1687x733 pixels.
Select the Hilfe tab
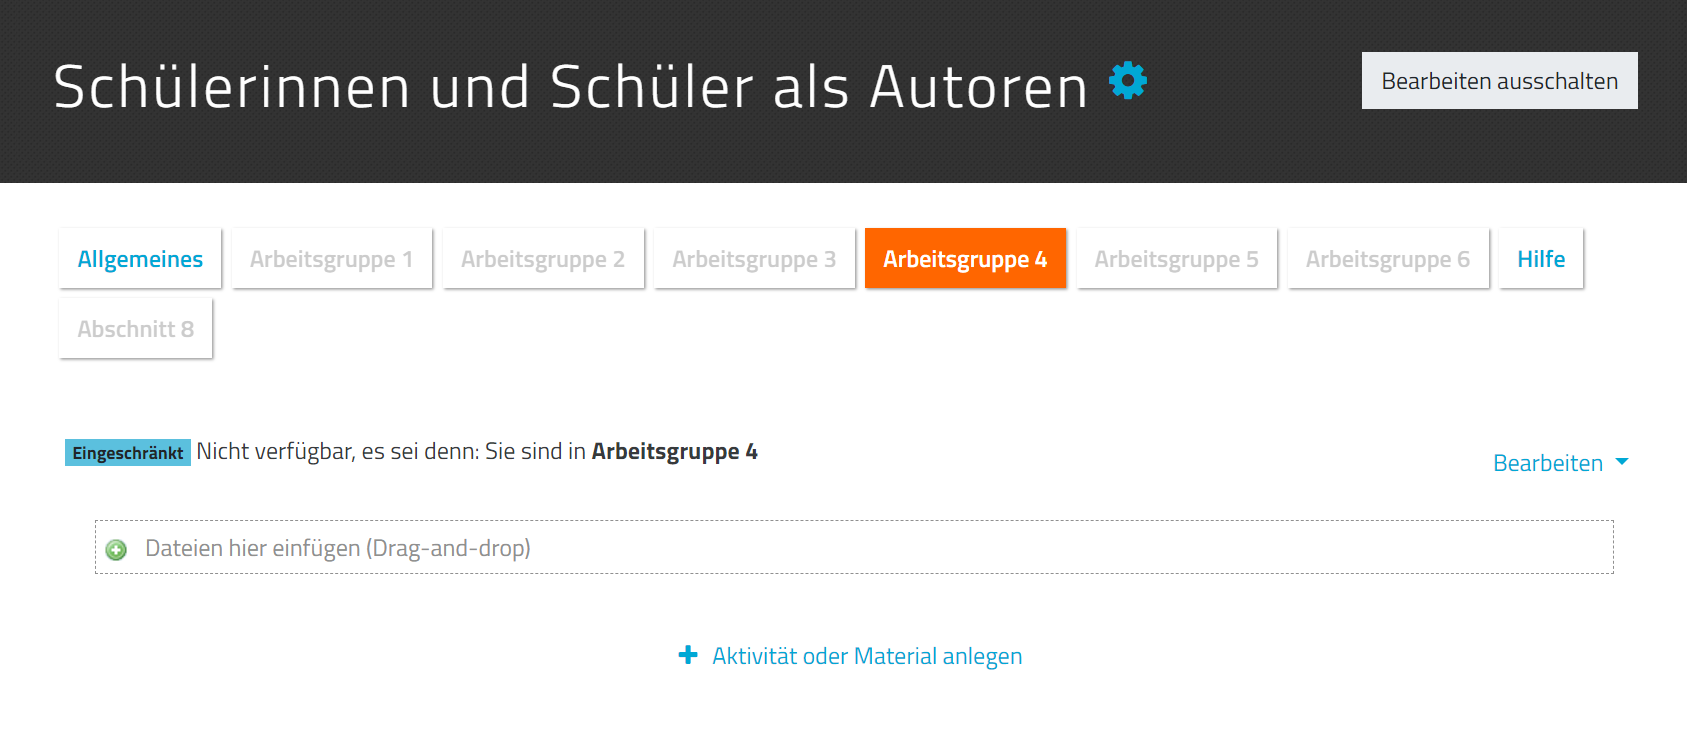(1541, 259)
